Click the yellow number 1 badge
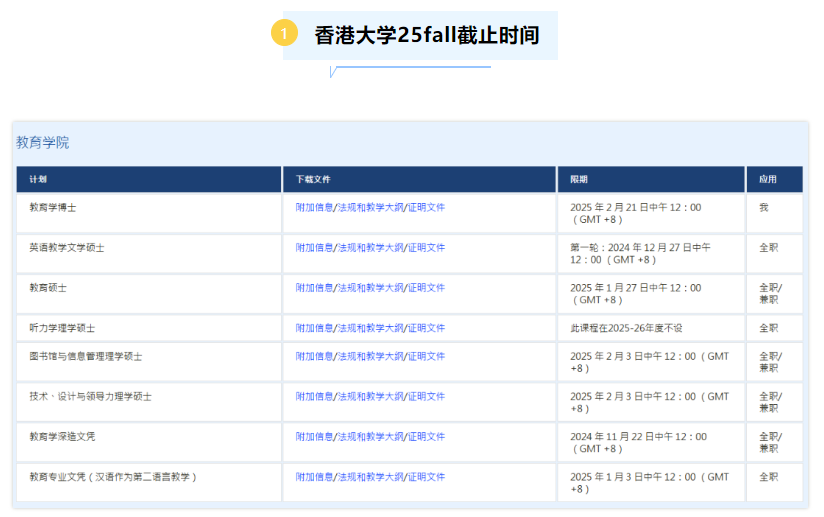This screenshot has height=517, width=824. (x=285, y=34)
